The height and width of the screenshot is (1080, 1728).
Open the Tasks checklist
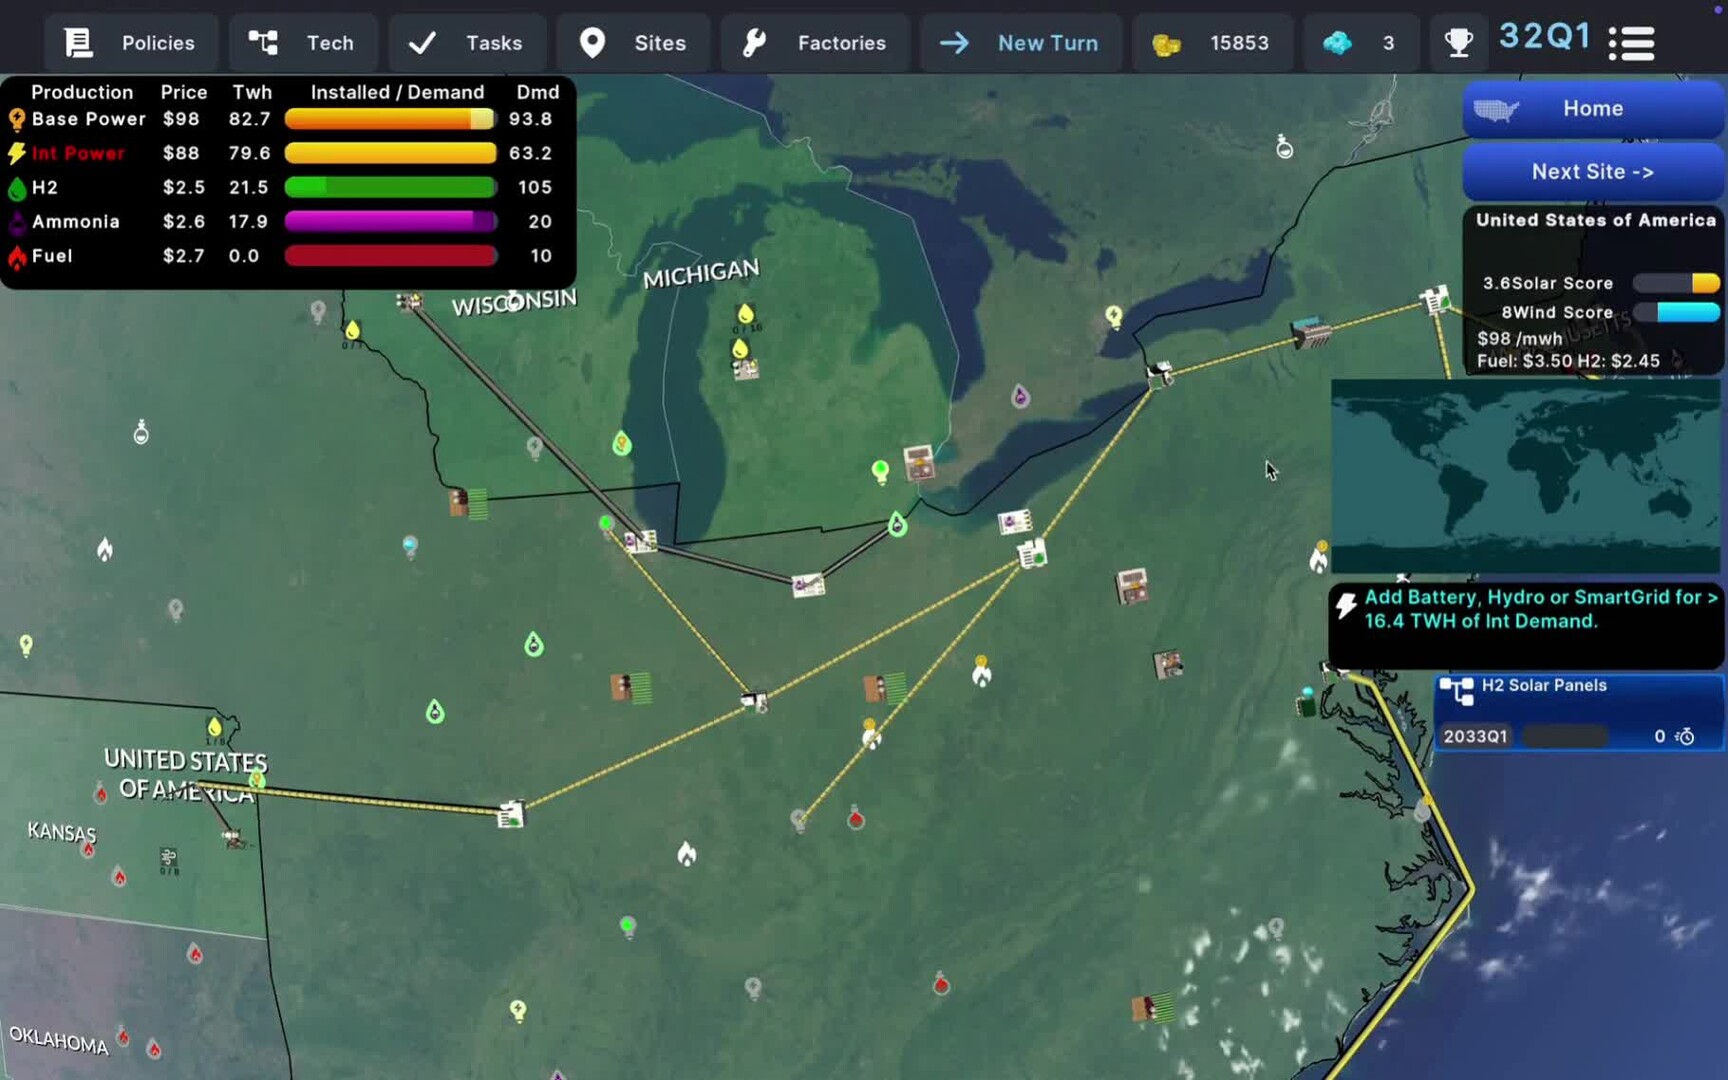[467, 43]
